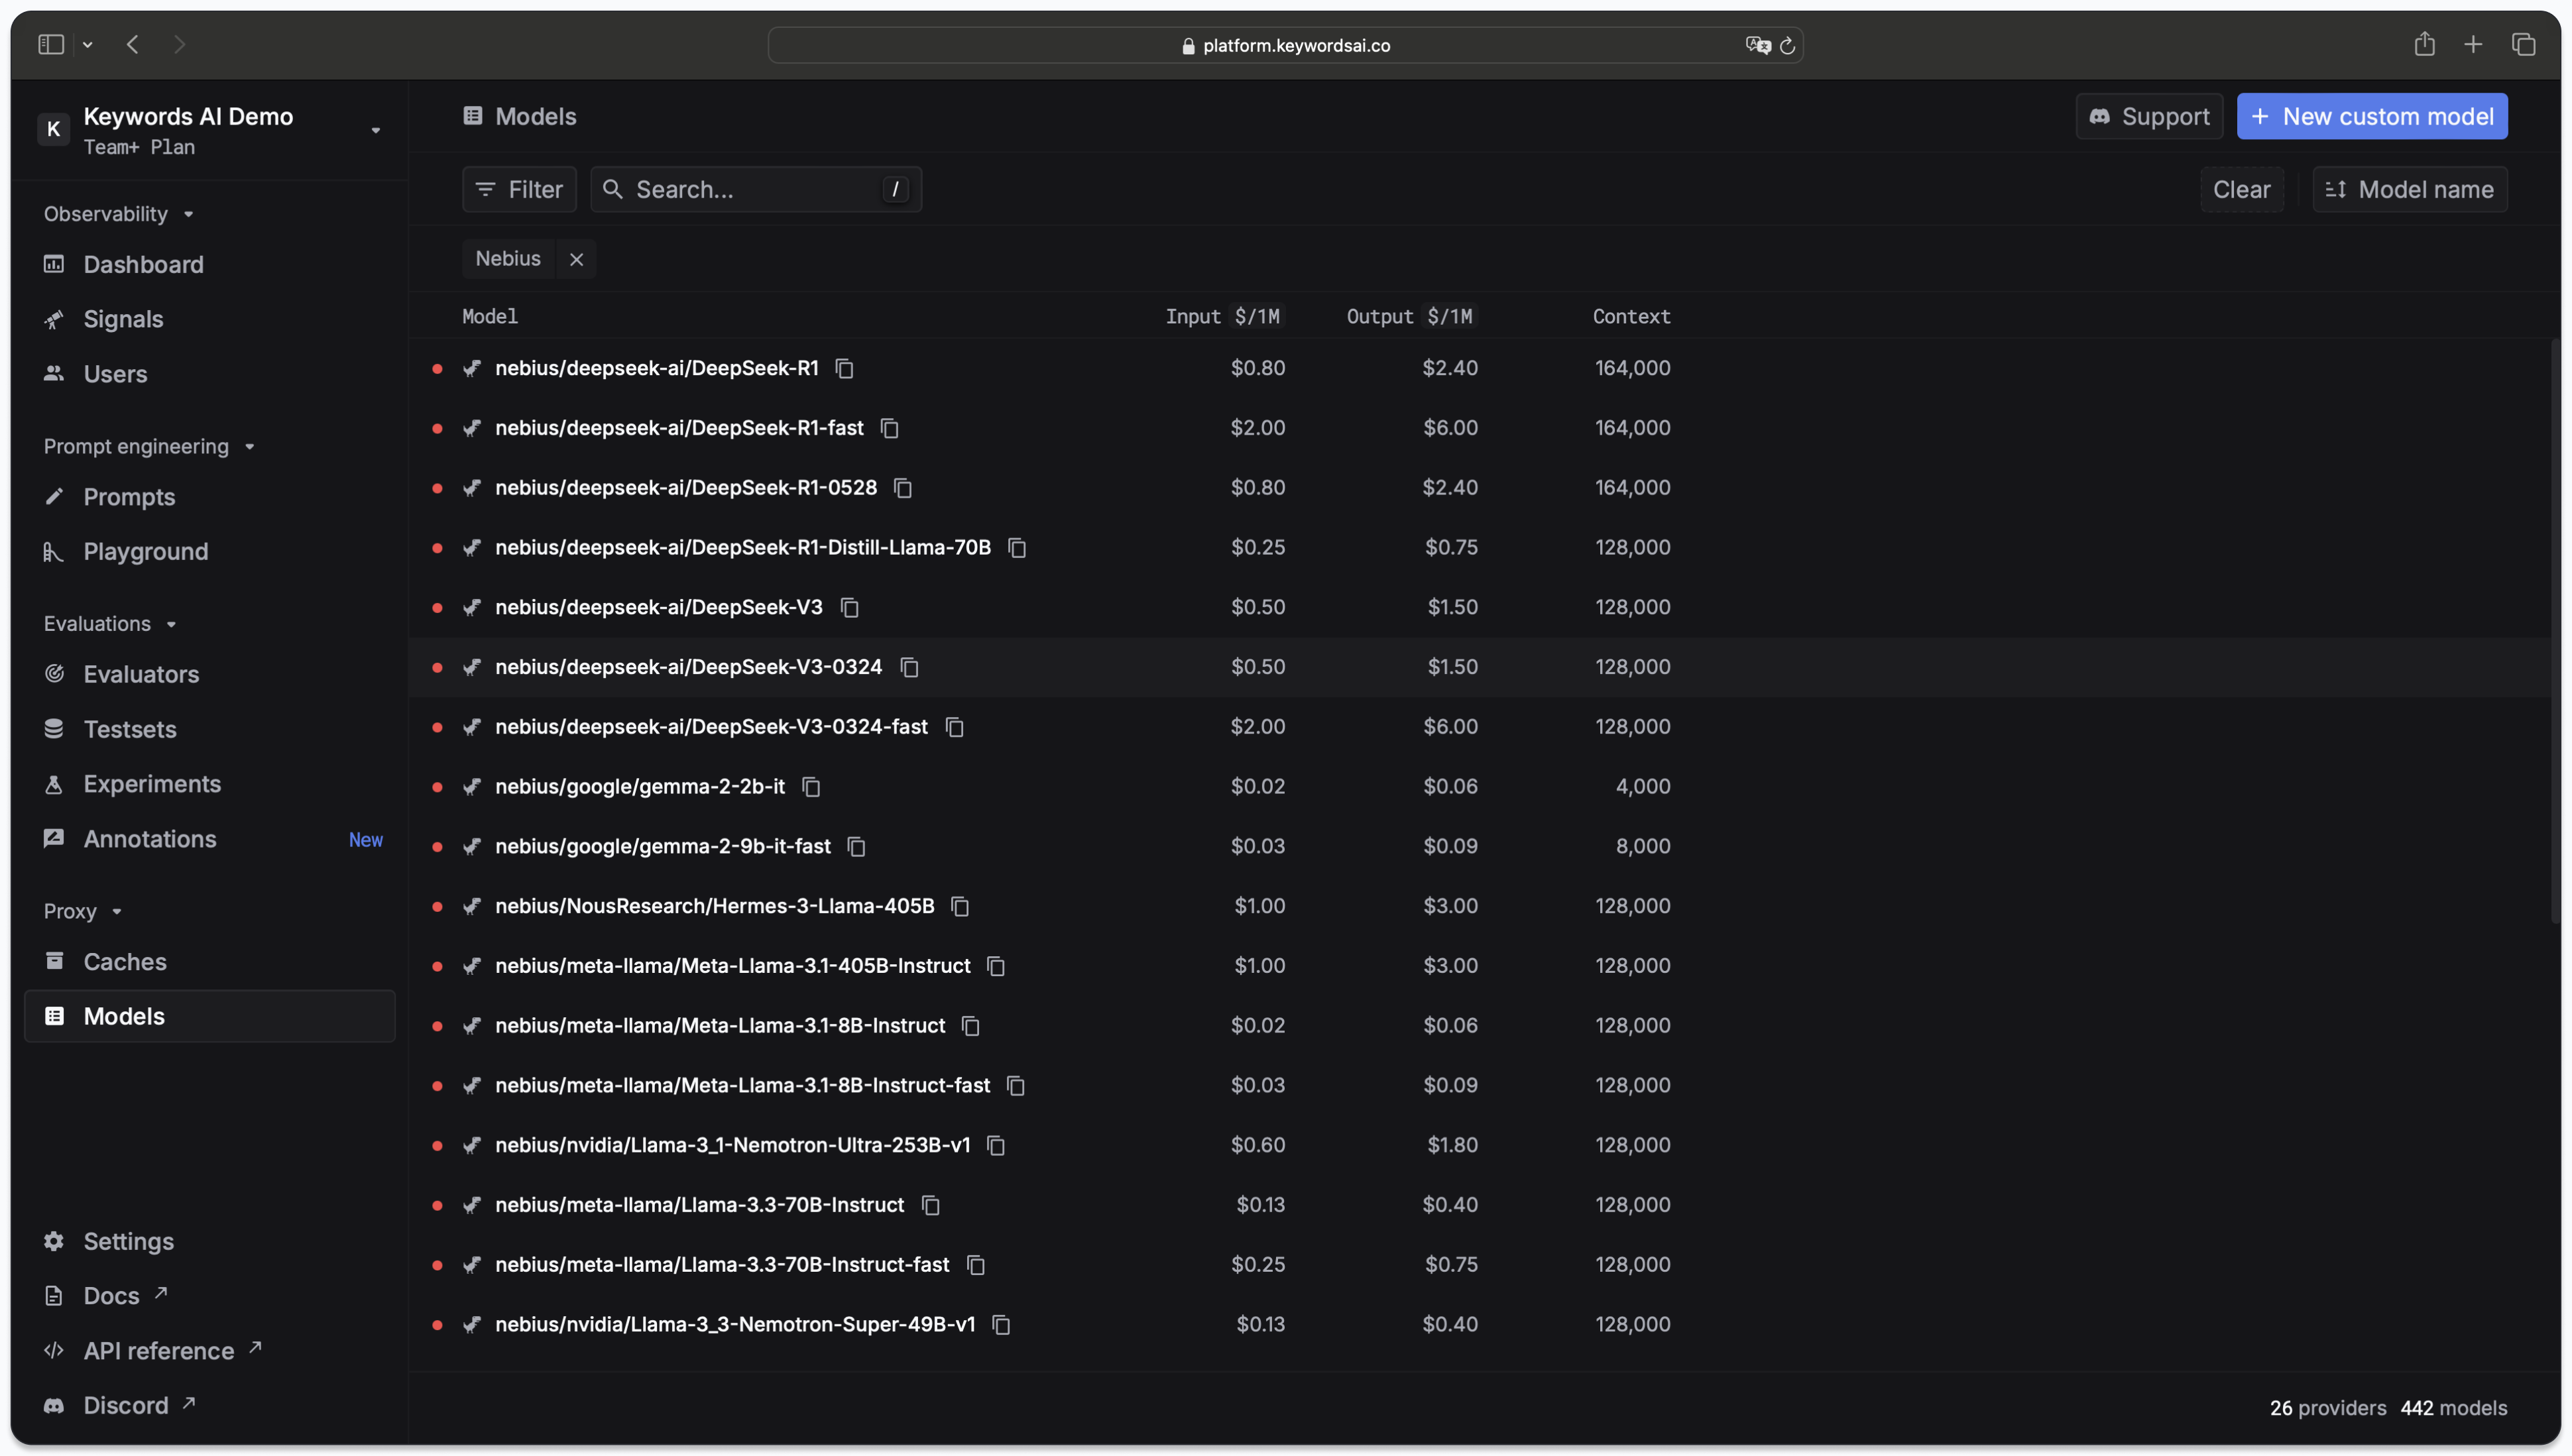
Task: Click the platform.keywordsai.co address bar
Action: pos(1285,45)
